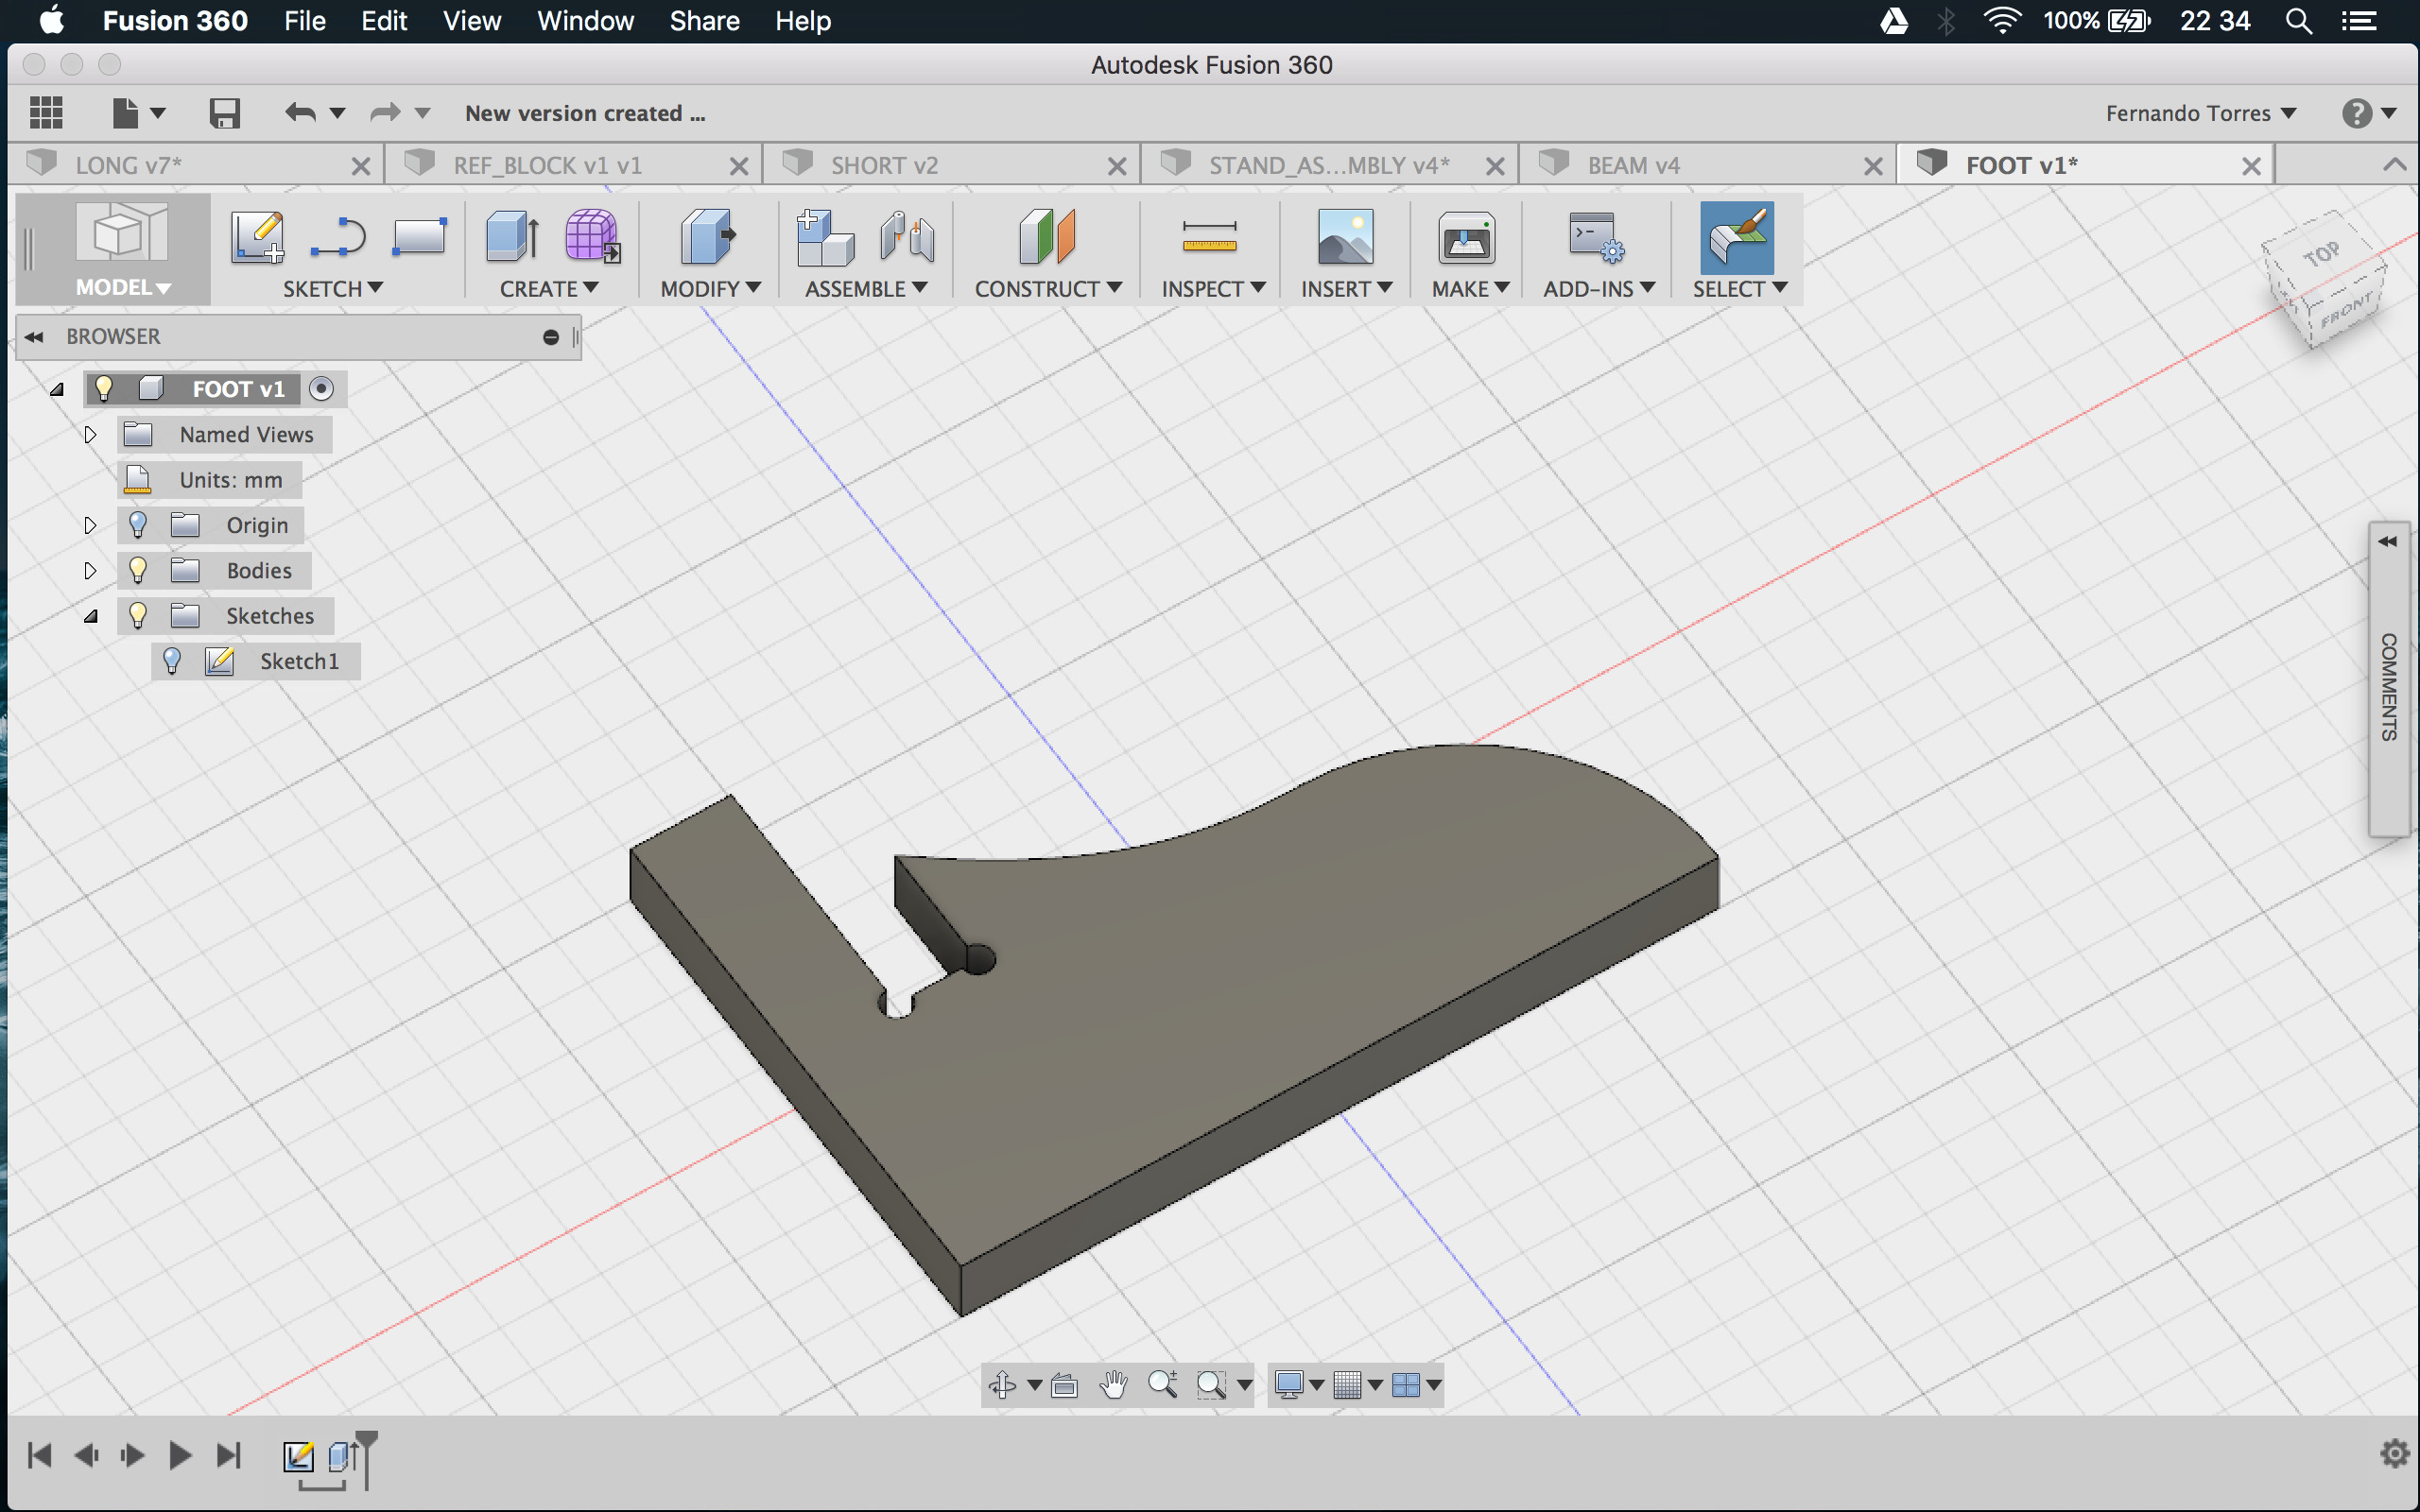Click the extrude feature in timeline
The height and width of the screenshot is (1512, 2420).
pyautogui.click(x=343, y=1456)
